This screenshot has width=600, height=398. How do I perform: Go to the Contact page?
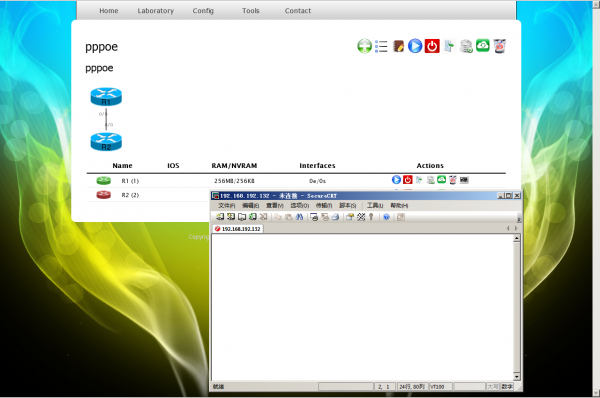point(298,11)
